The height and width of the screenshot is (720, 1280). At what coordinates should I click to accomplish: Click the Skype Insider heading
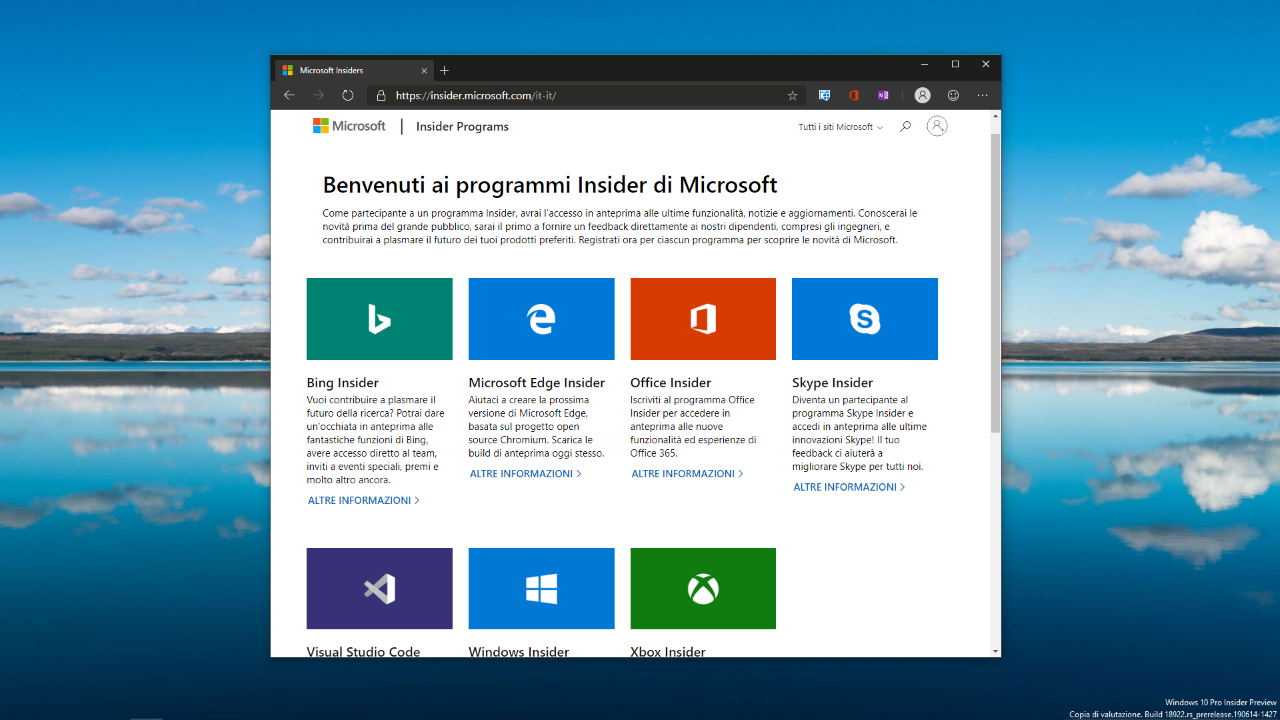[833, 382]
